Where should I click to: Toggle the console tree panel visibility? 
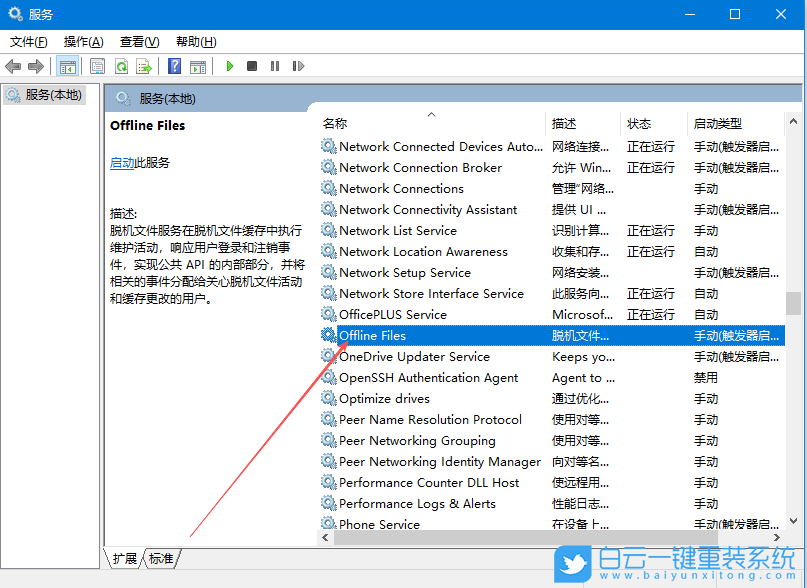[68, 66]
